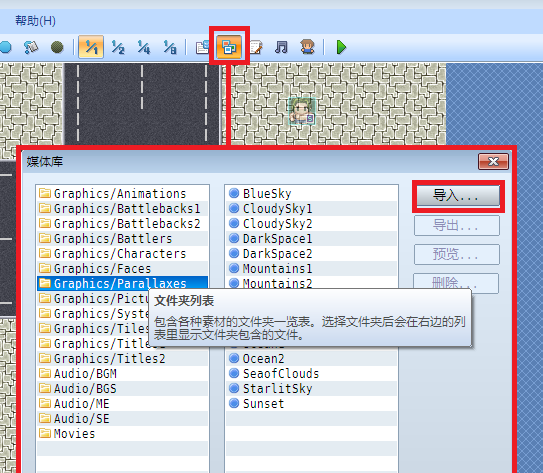Select Audio/BGM folder
Viewport: 543px width, 473px height.
123,374
